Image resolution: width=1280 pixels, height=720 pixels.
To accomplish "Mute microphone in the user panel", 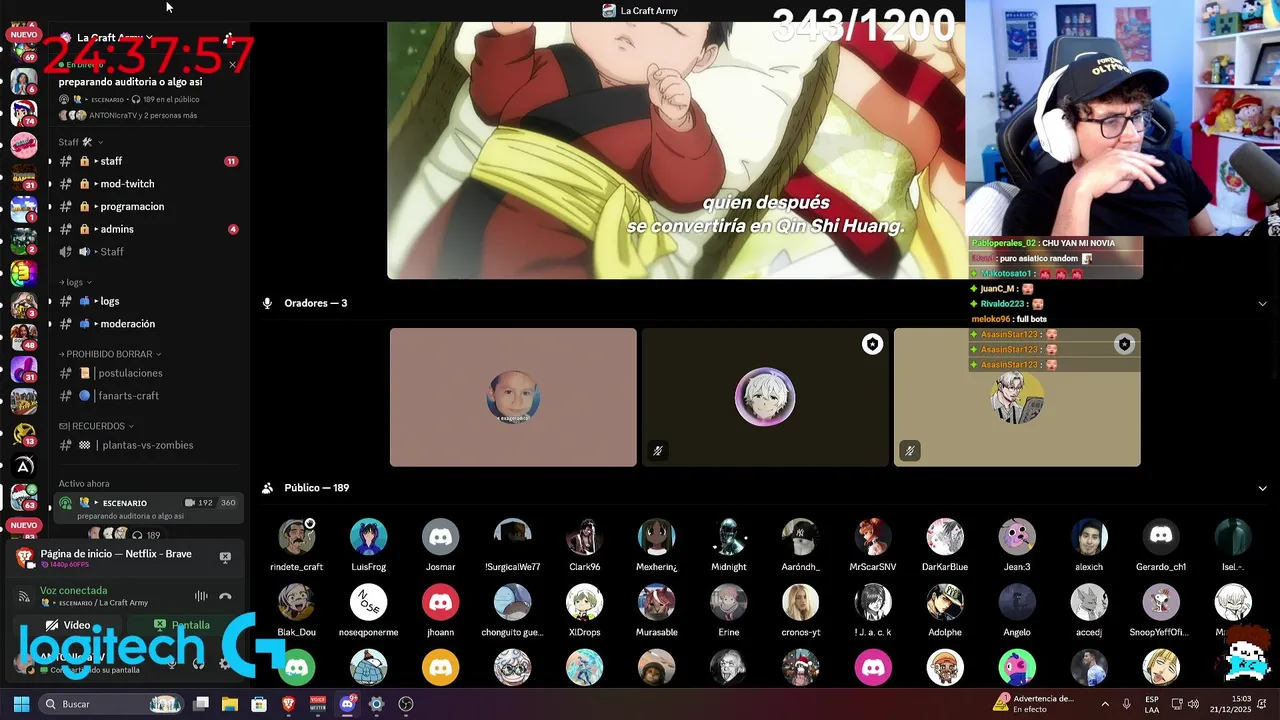I will (x=171, y=663).
